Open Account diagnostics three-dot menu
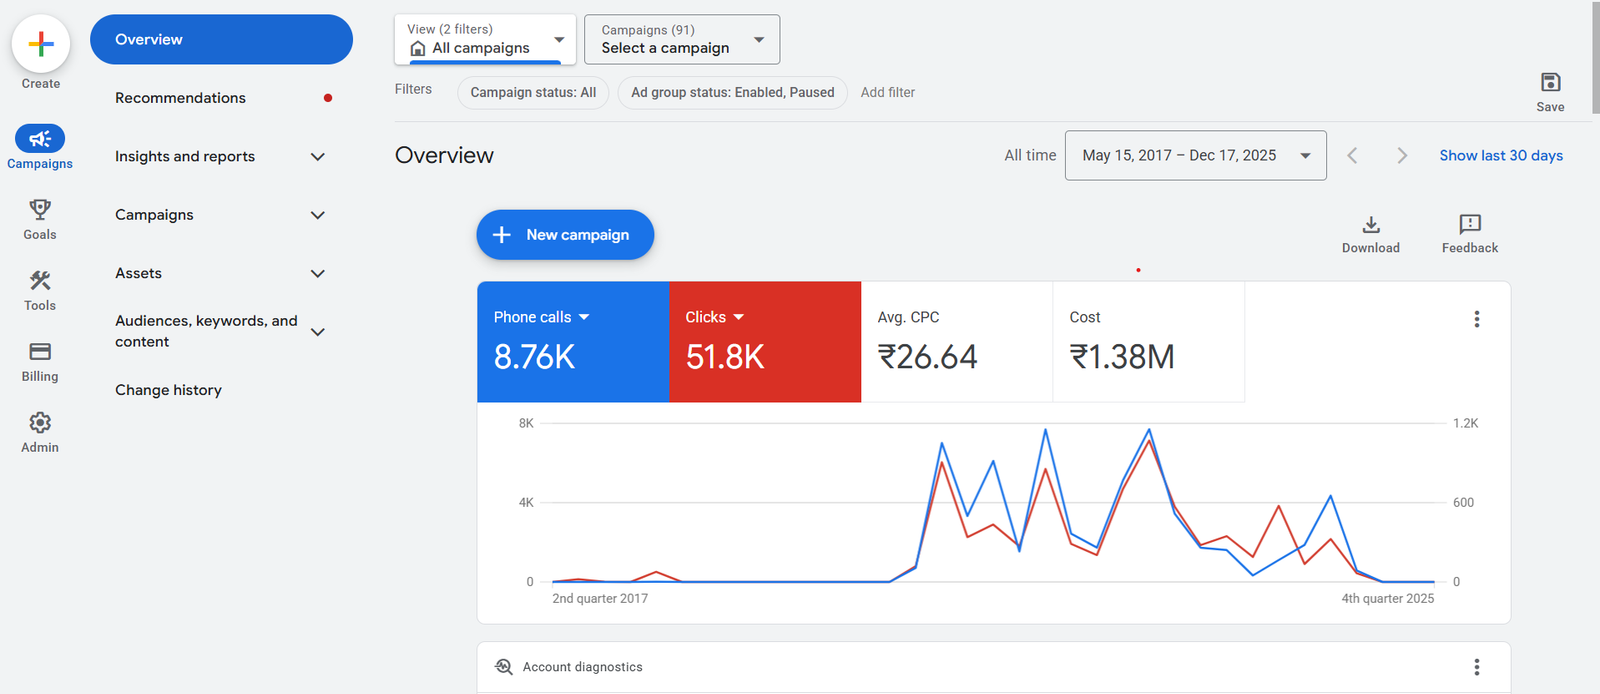The height and width of the screenshot is (694, 1600). [x=1476, y=667]
